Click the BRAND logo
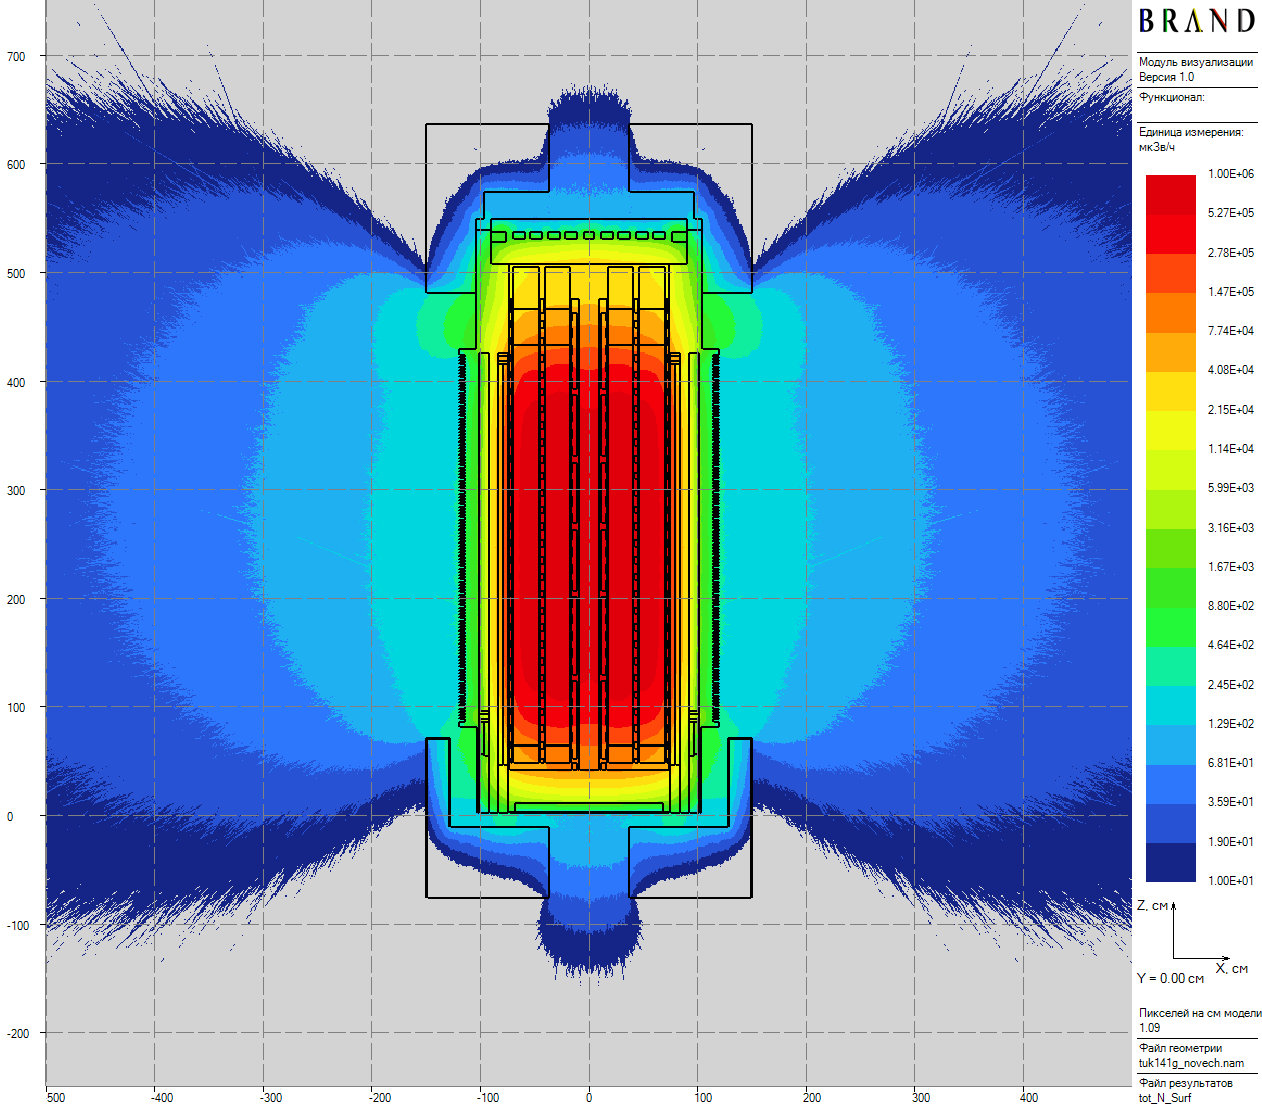This screenshot has width=1262, height=1116. [x=1196, y=22]
